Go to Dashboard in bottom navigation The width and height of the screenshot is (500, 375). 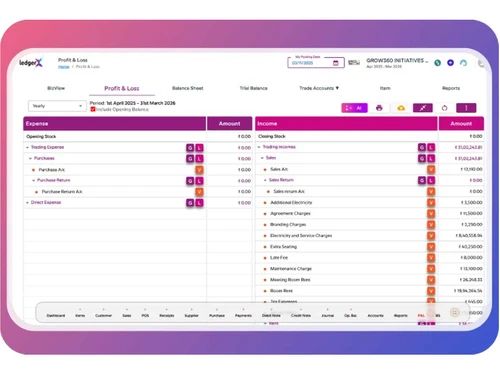click(x=56, y=315)
